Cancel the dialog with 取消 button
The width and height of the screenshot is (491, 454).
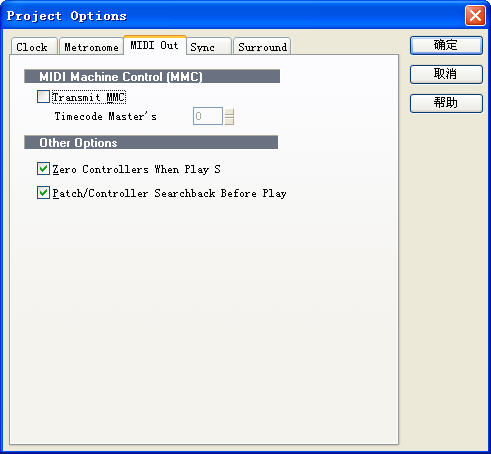click(446, 74)
